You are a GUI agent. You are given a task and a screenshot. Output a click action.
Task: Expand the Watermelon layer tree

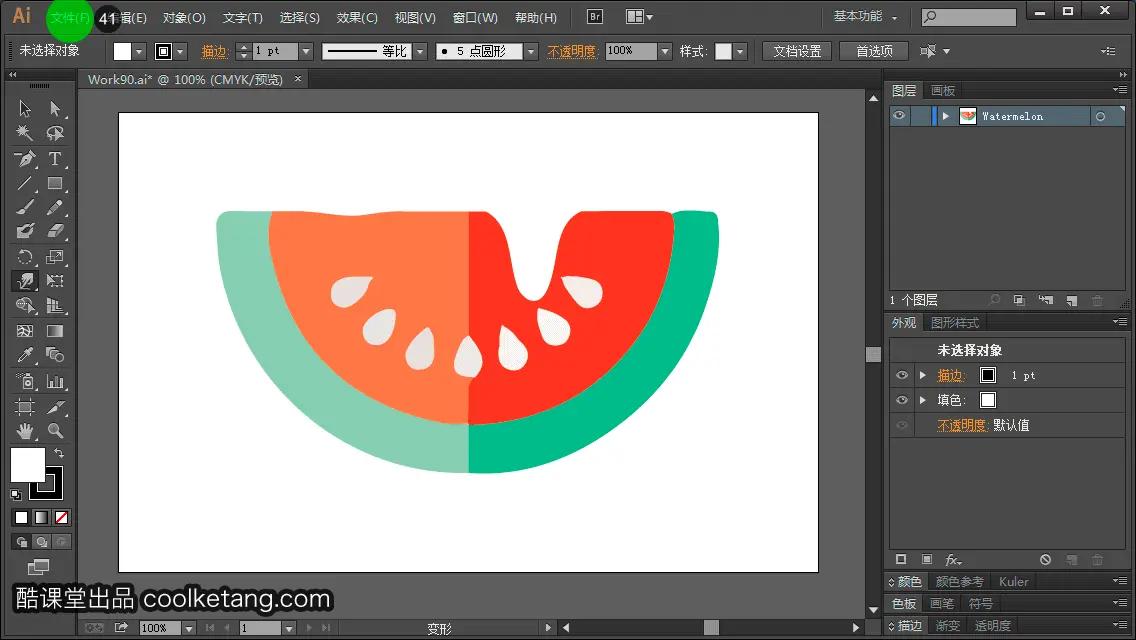[945, 116]
